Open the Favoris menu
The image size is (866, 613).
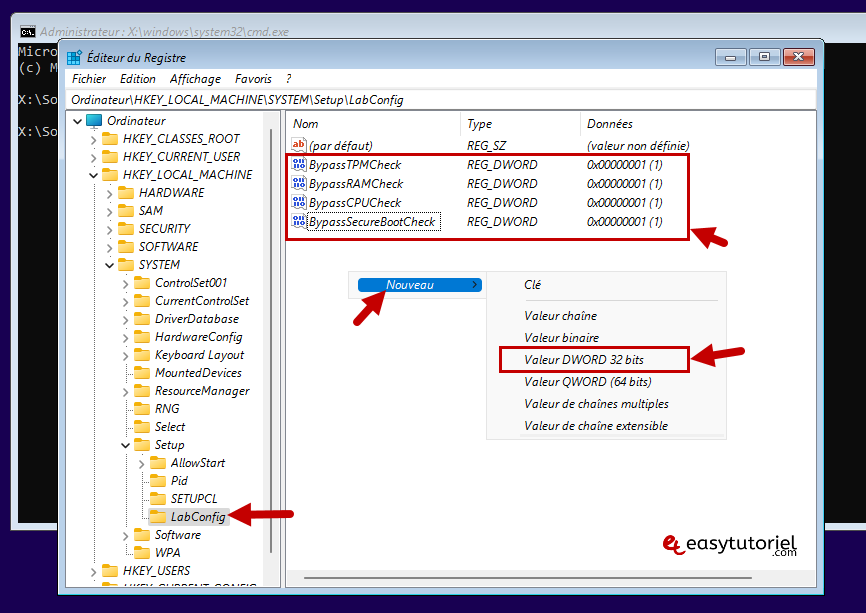[253, 79]
